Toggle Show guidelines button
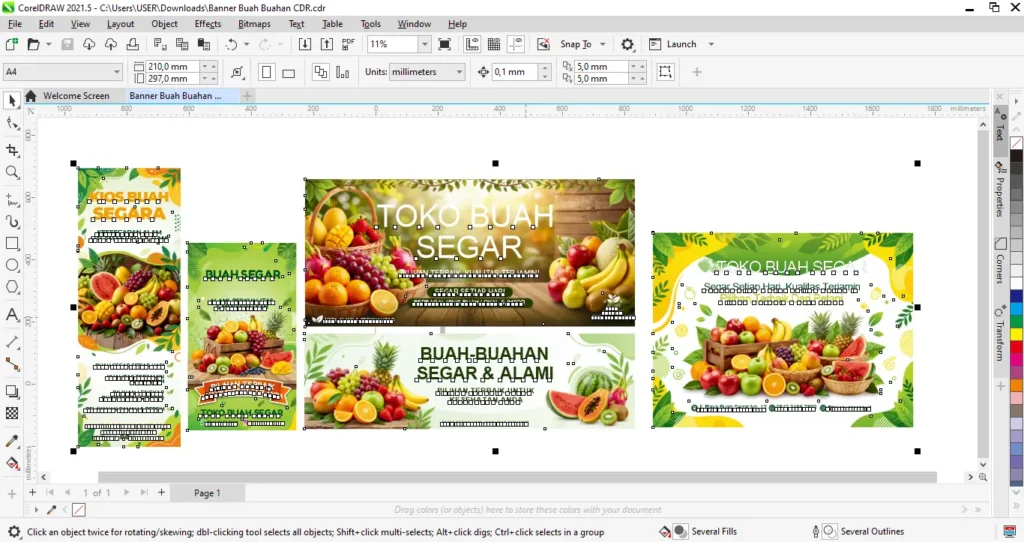 coord(516,44)
